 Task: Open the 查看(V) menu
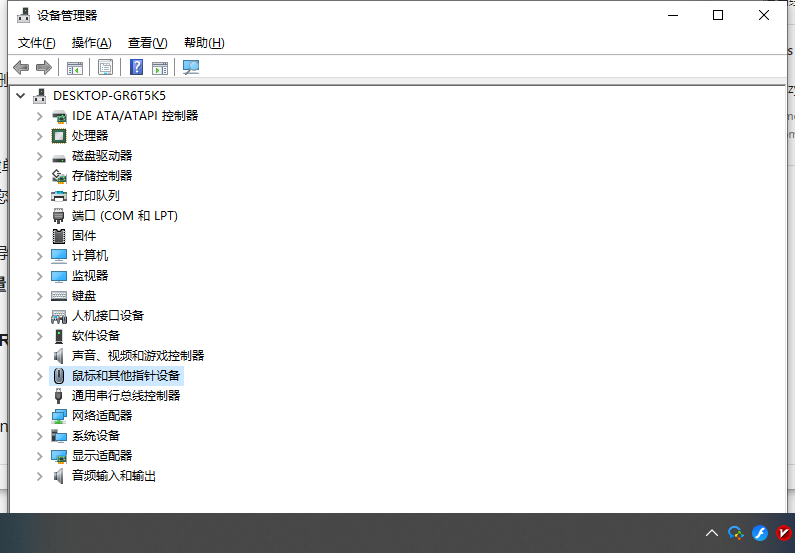coord(147,43)
